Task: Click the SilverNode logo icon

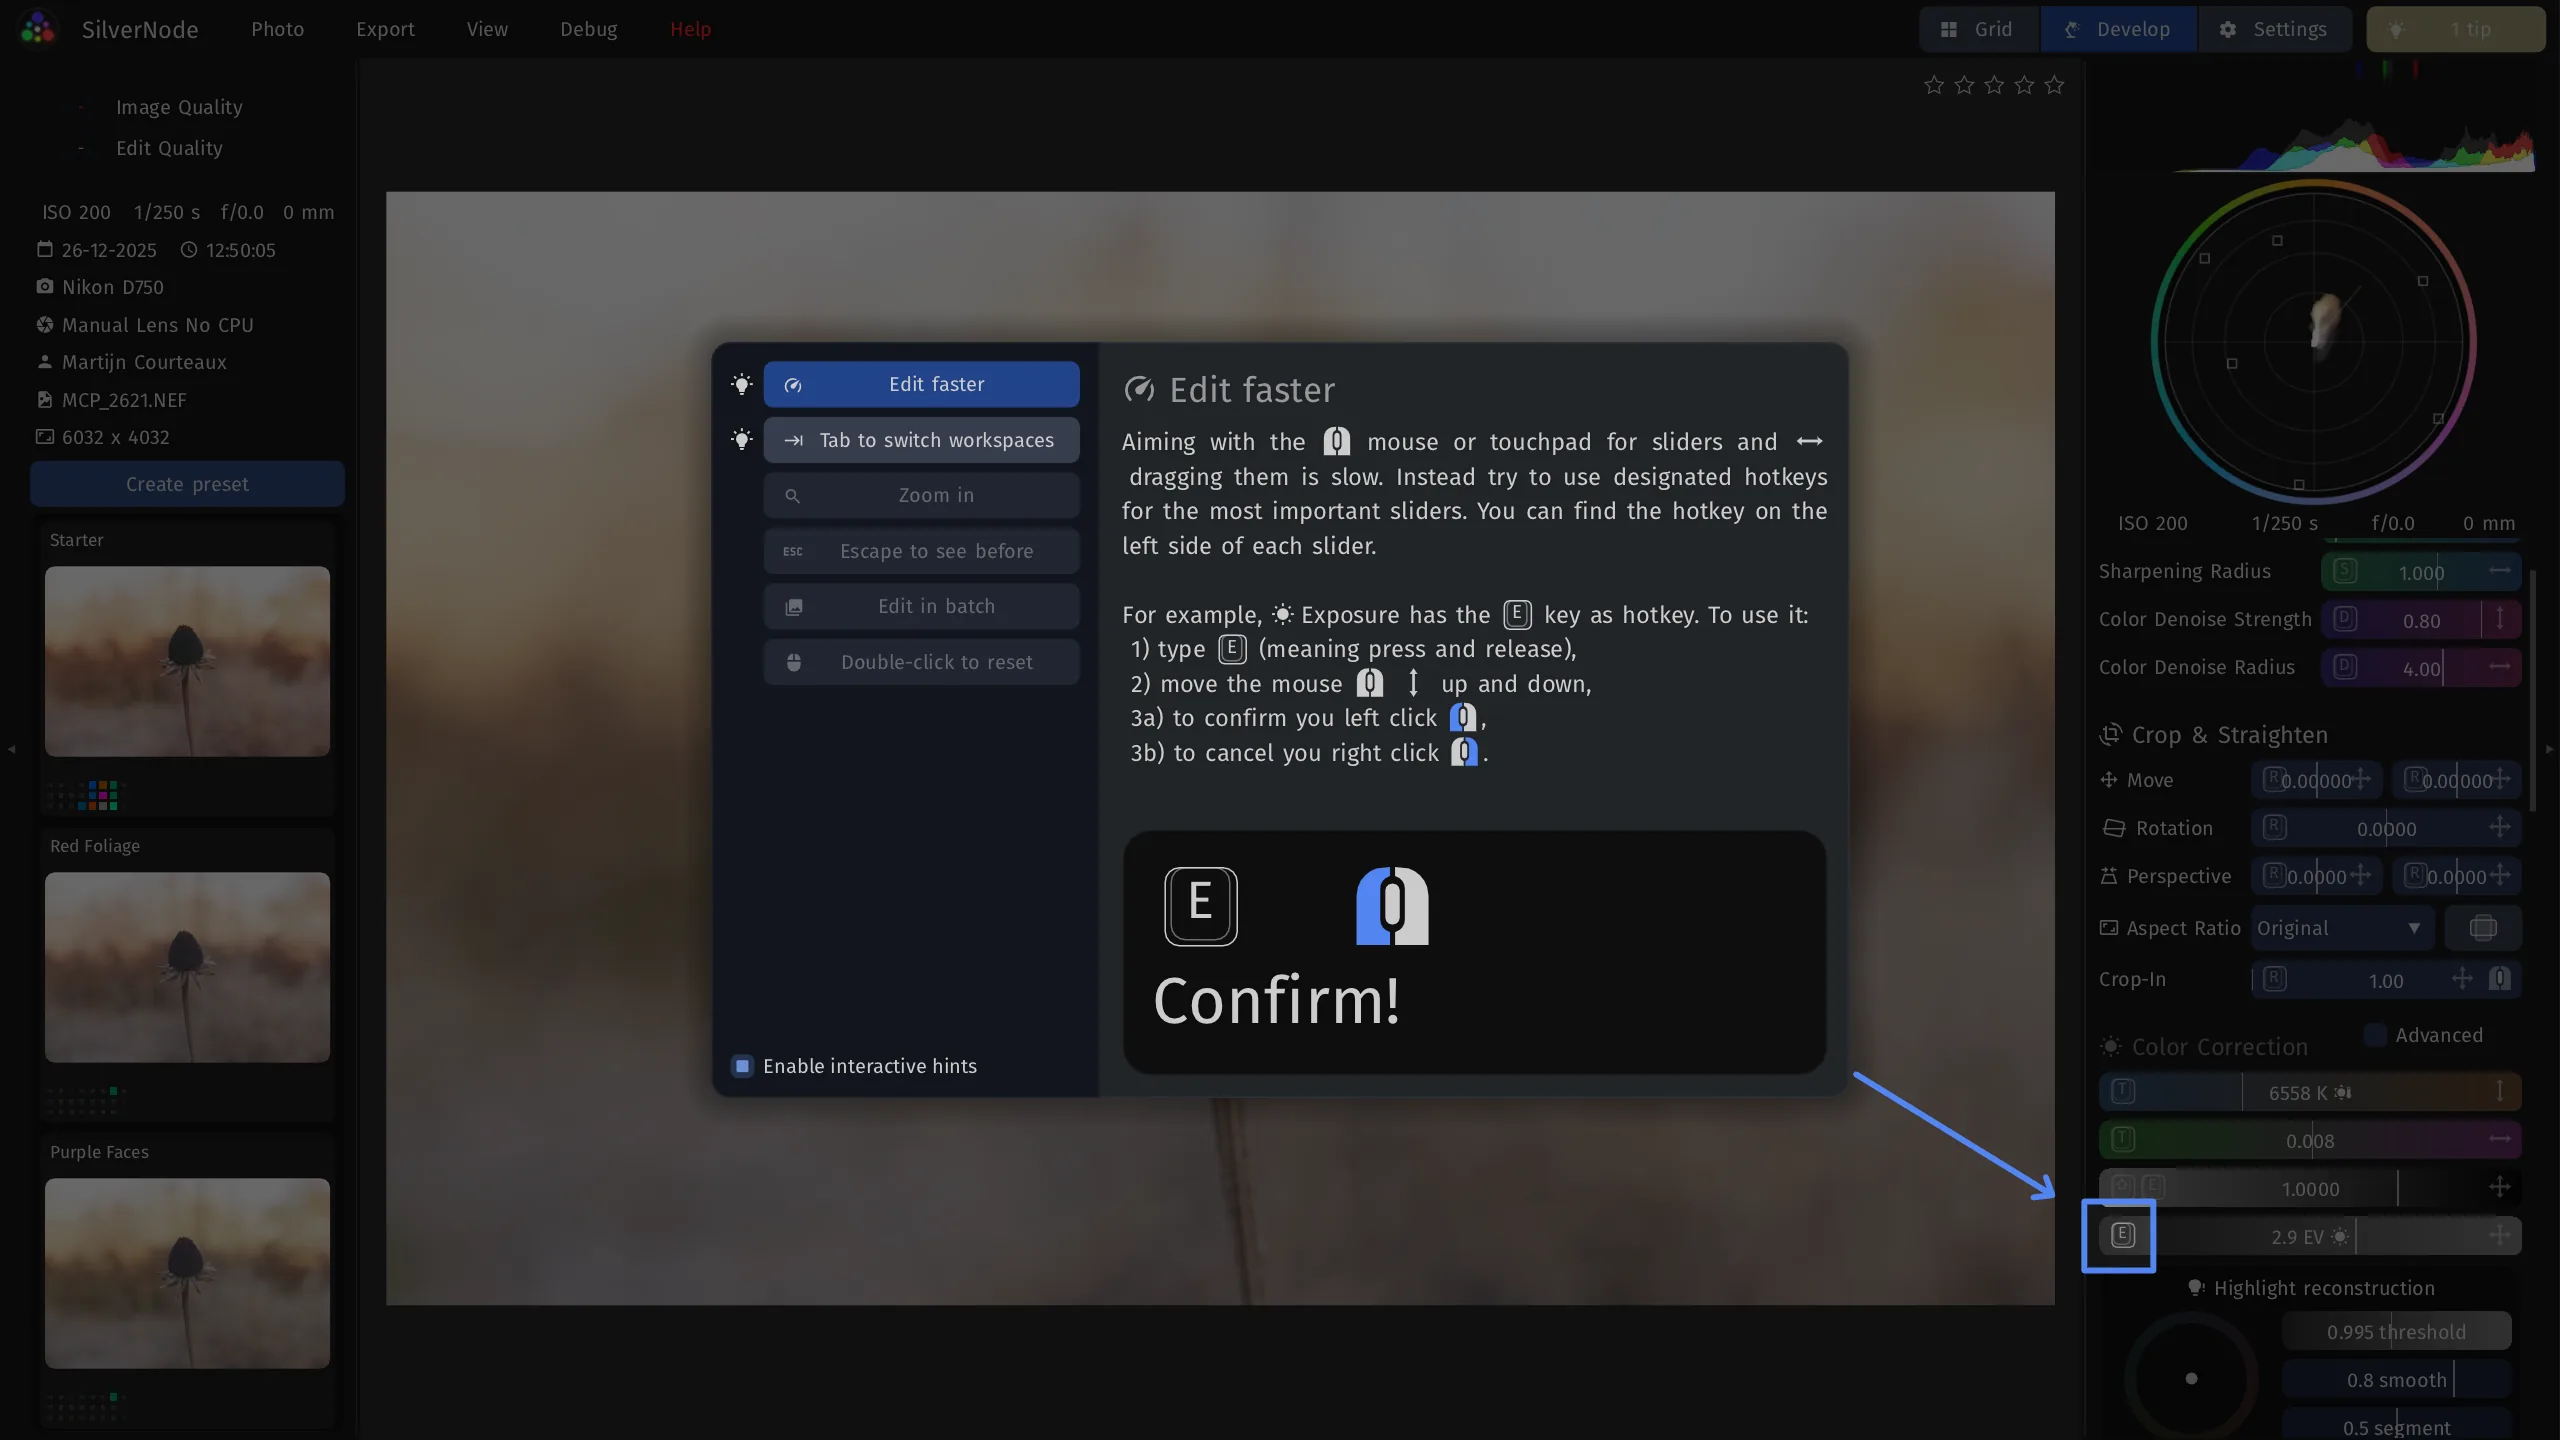Action: pyautogui.click(x=38, y=29)
